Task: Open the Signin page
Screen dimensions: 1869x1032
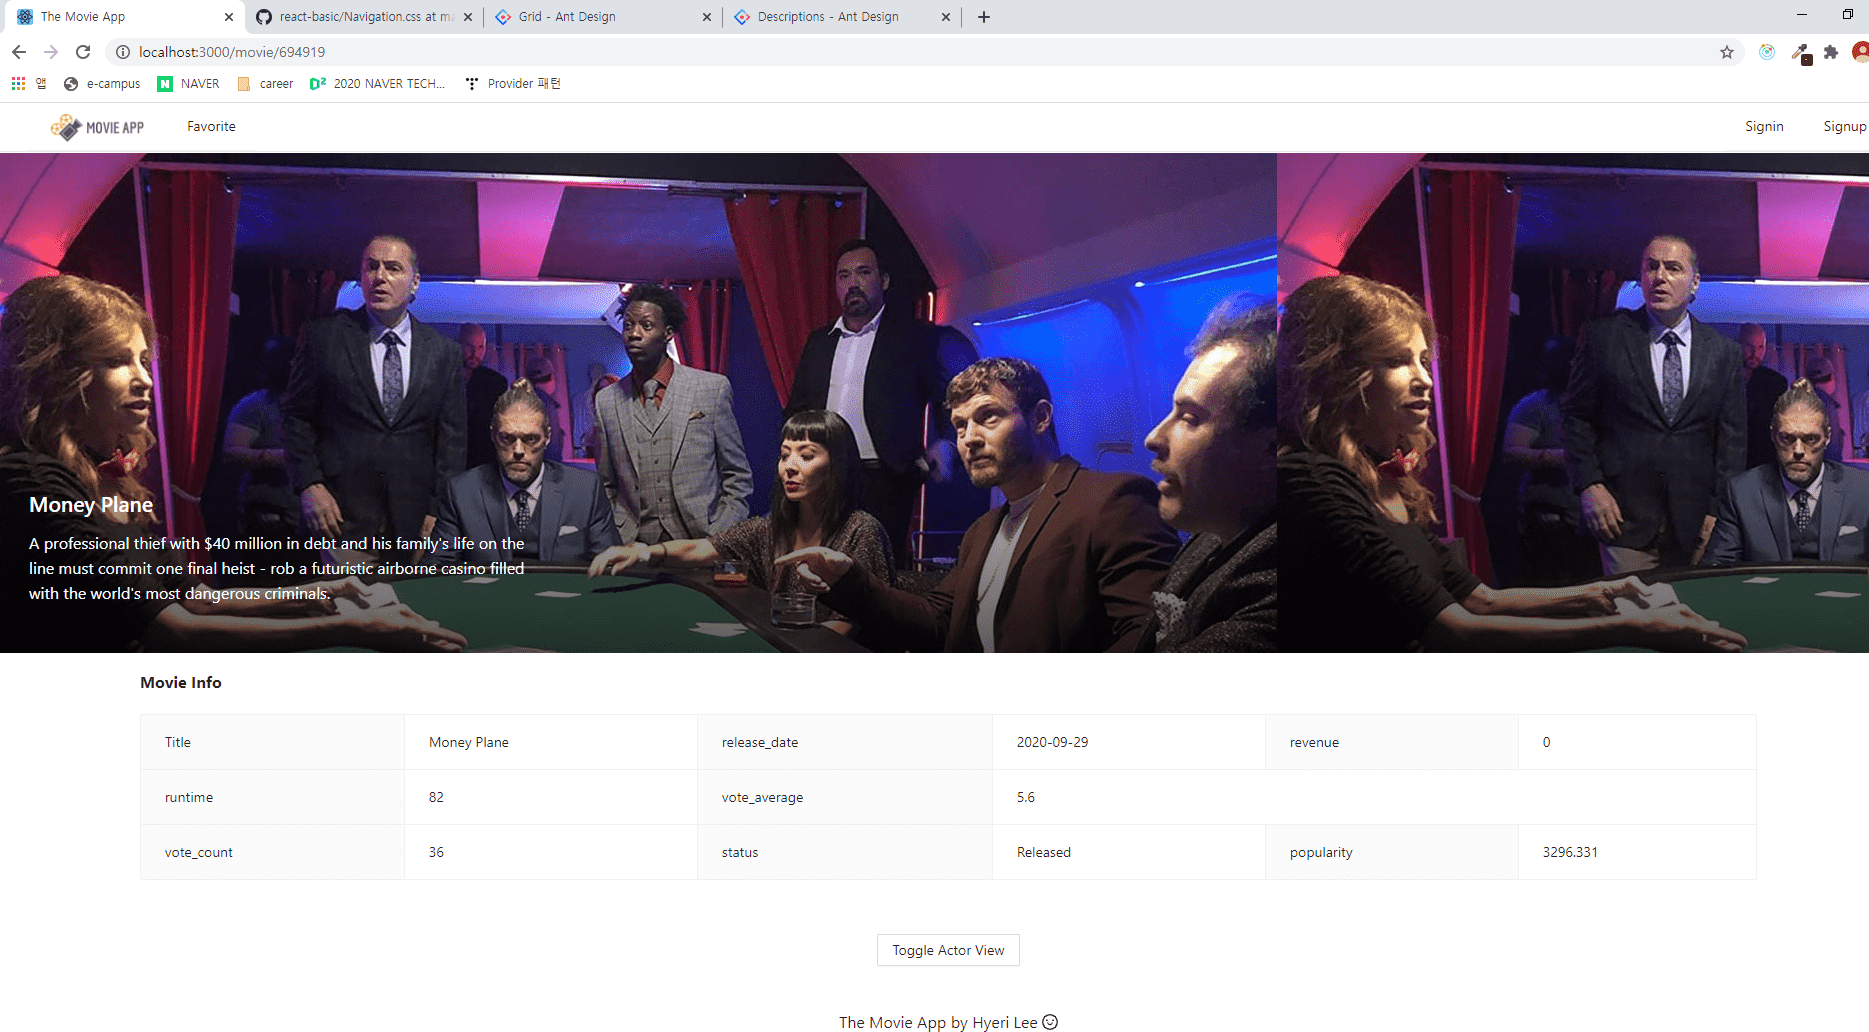Action: pos(1764,127)
